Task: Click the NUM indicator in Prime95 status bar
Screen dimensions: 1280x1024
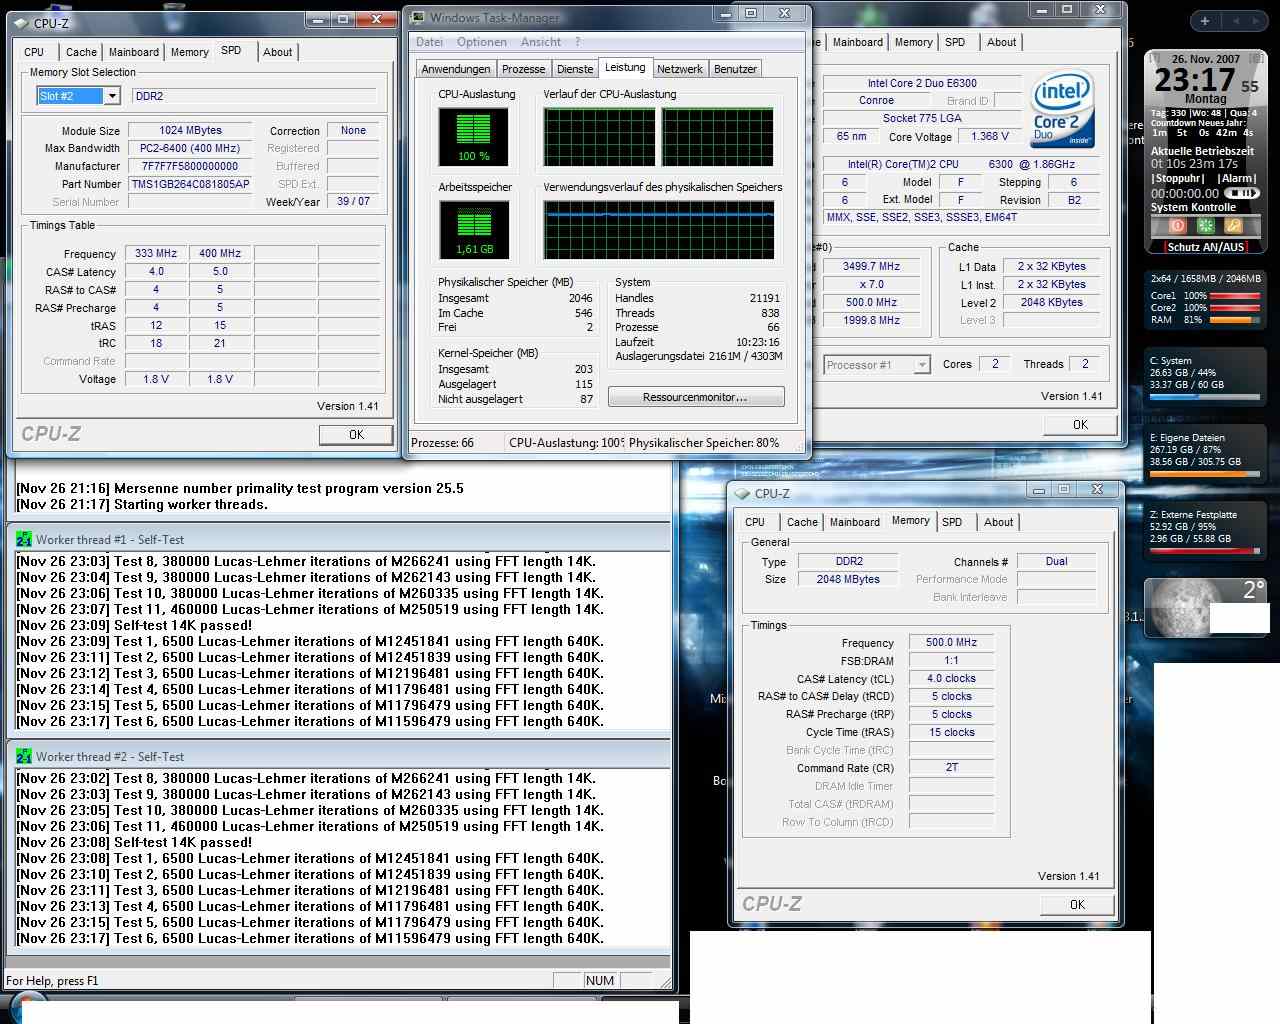Action: point(600,980)
